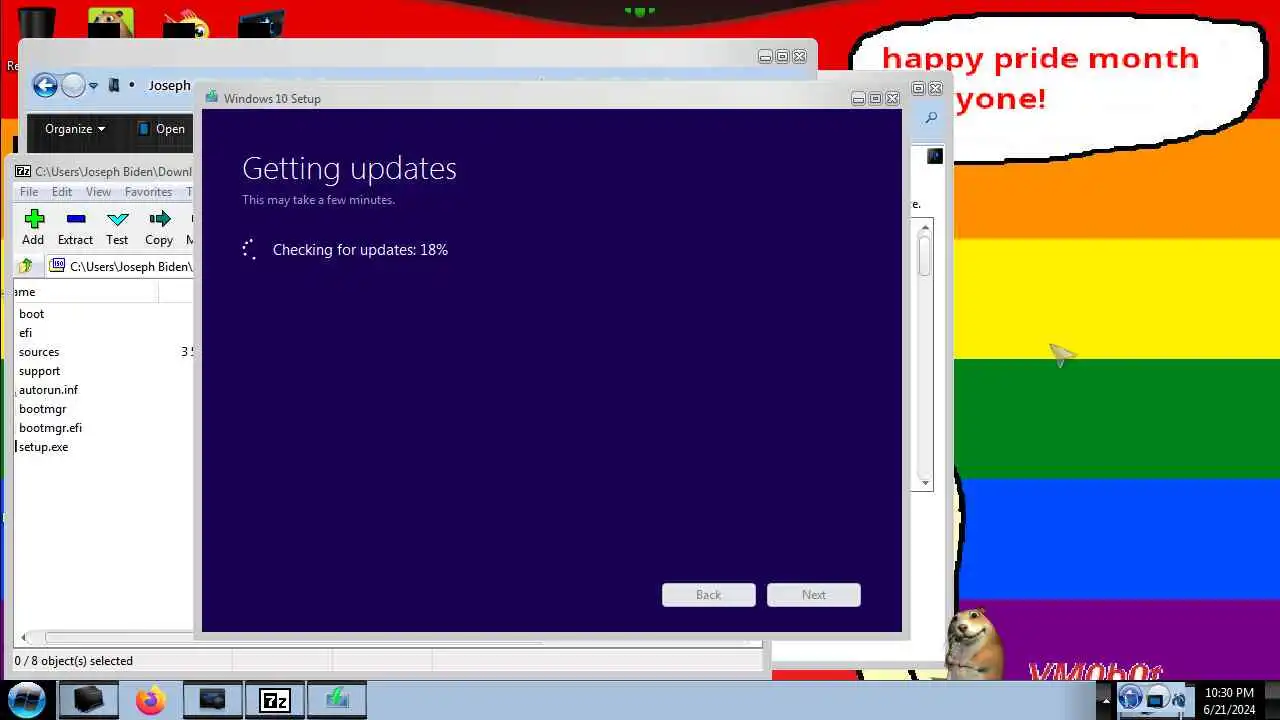Click the 7z icon in 7-Zip title bar
Screen dimensions: 1280x720
click(x=23, y=171)
